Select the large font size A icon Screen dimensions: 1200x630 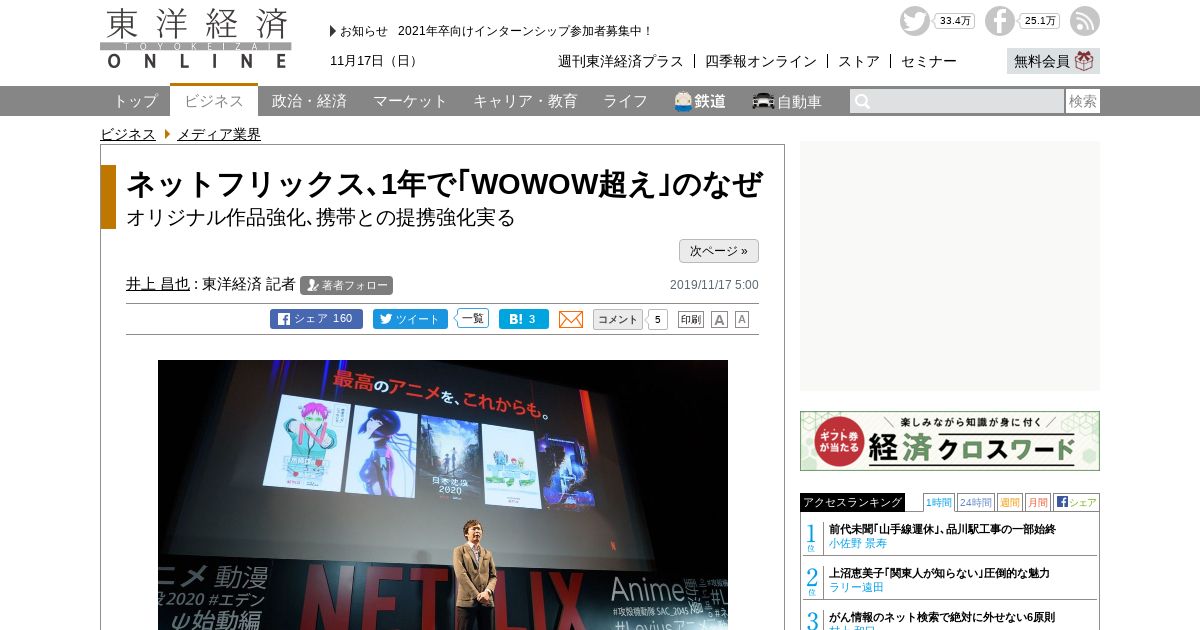coord(719,319)
